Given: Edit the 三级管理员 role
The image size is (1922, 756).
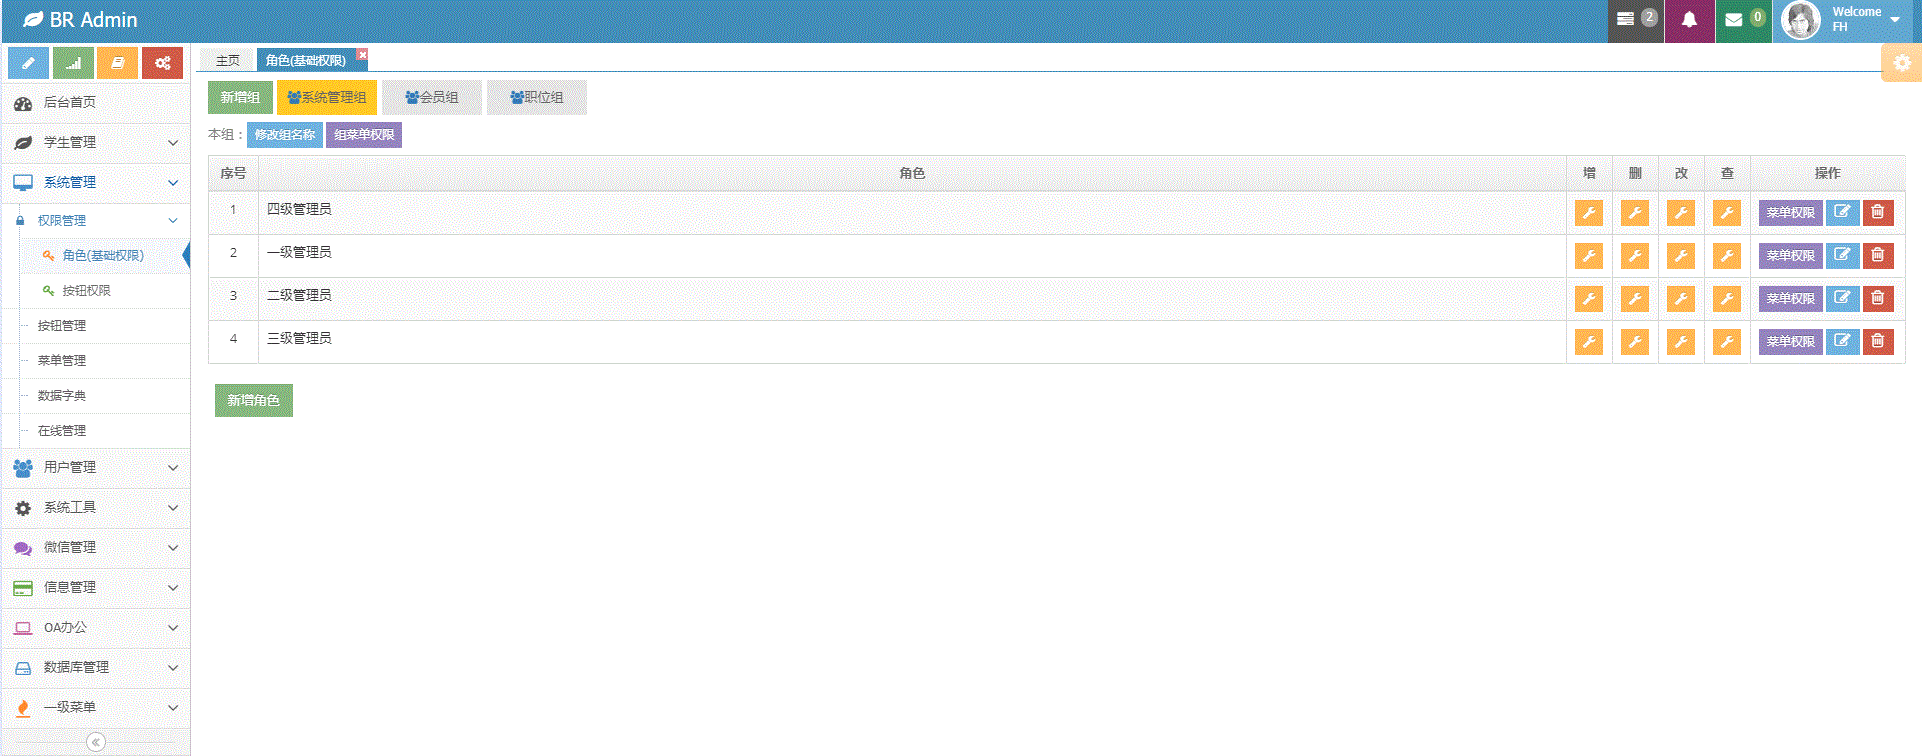Looking at the screenshot, I should [x=1842, y=342].
